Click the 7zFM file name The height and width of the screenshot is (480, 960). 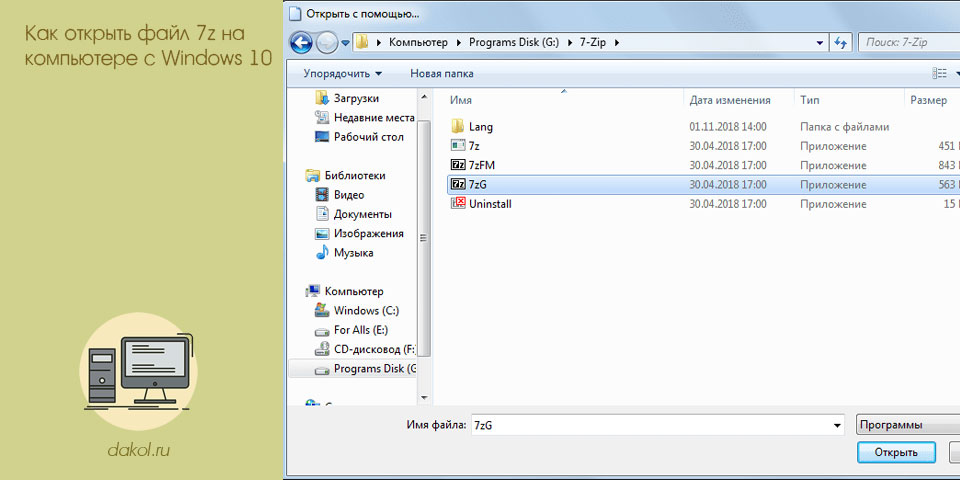coord(481,165)
